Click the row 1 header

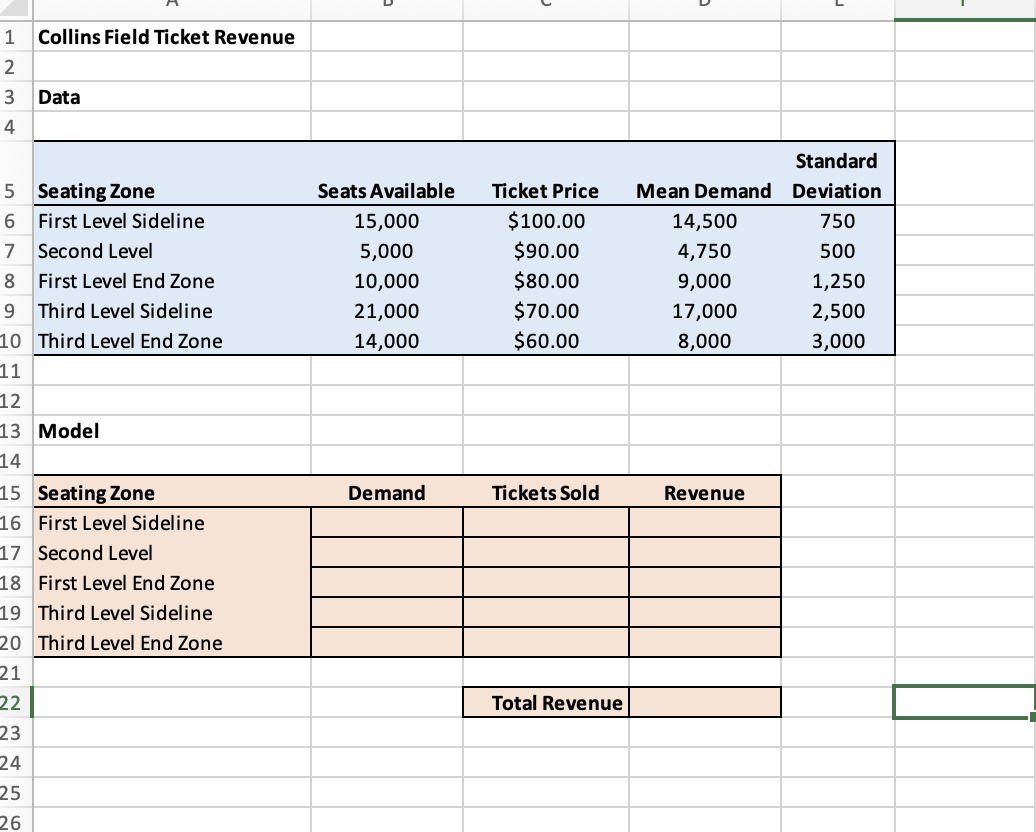(x=16, y=37)
